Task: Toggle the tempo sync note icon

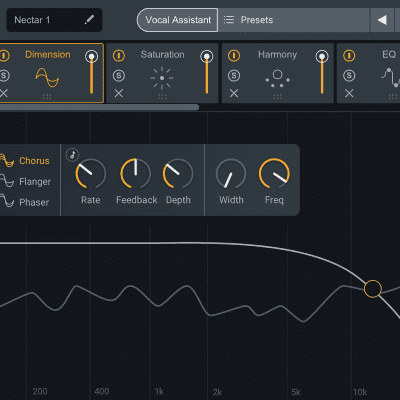Action: (x=72, y=155)
